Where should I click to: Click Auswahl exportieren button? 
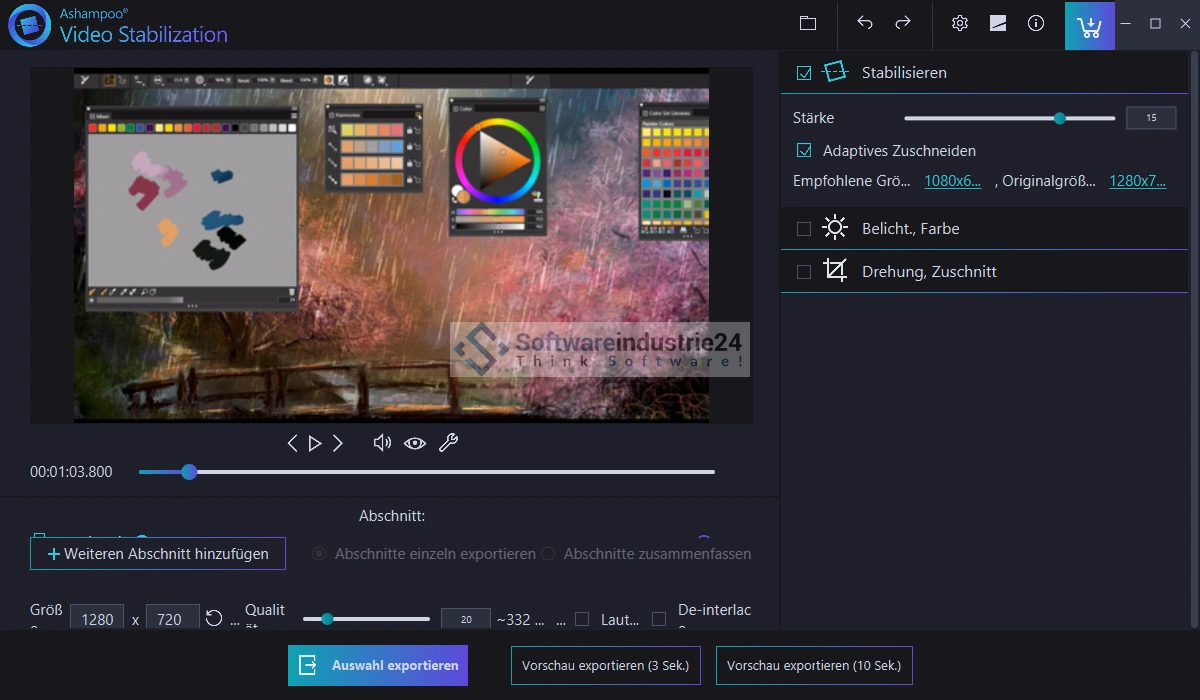tap(378, 665)
